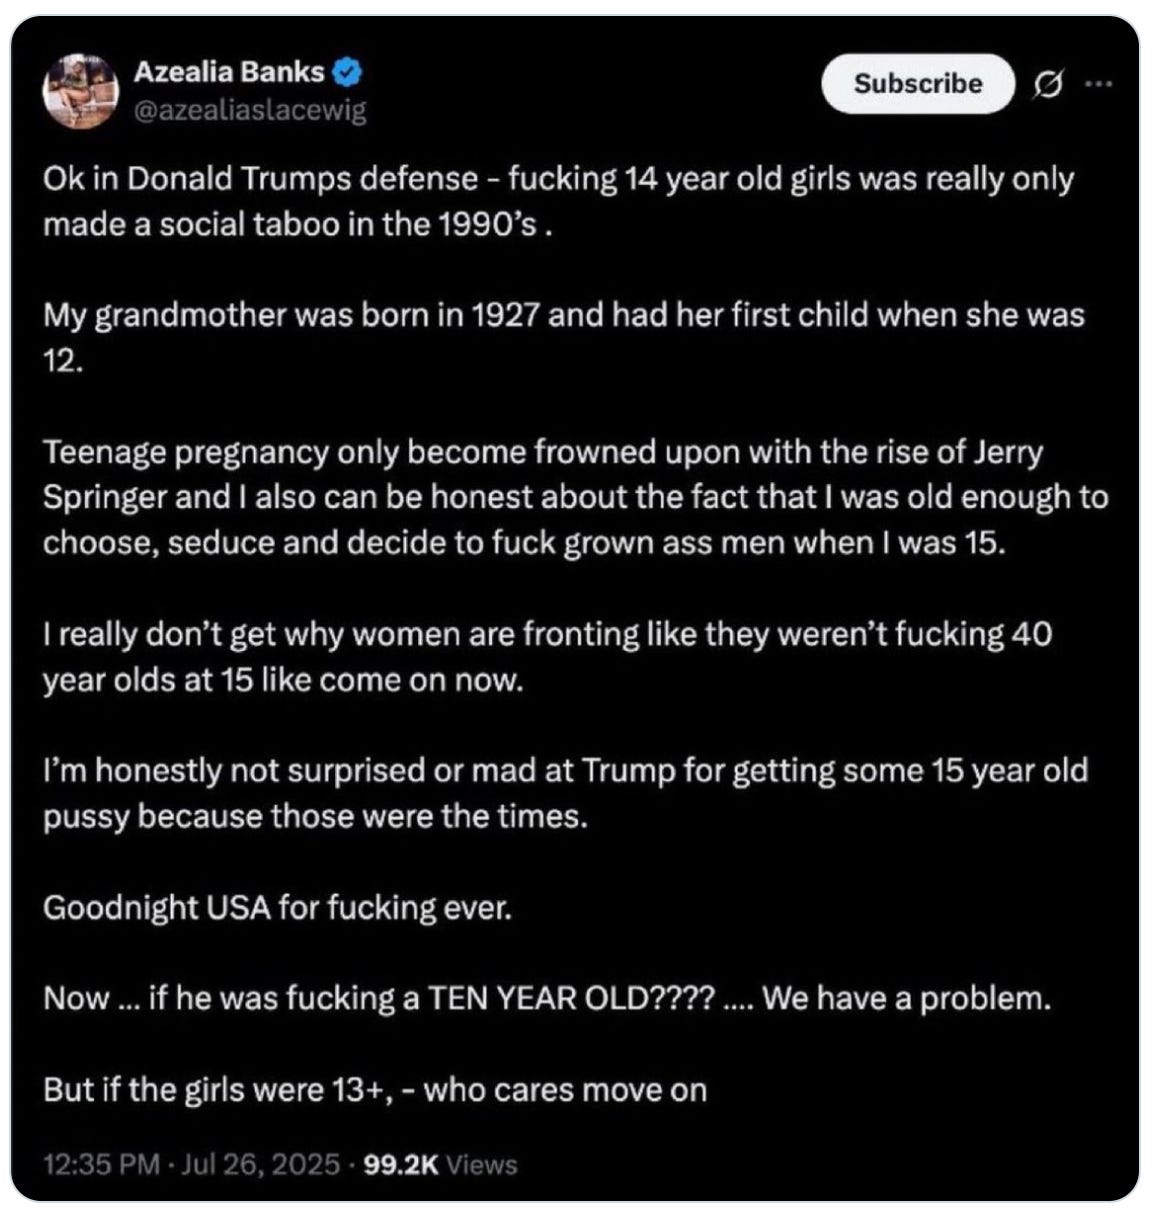The width and height of the screenshot is (1152, 1210).
Task: Click the 12:35 PM timestamp
Action: coord(101,1164)
